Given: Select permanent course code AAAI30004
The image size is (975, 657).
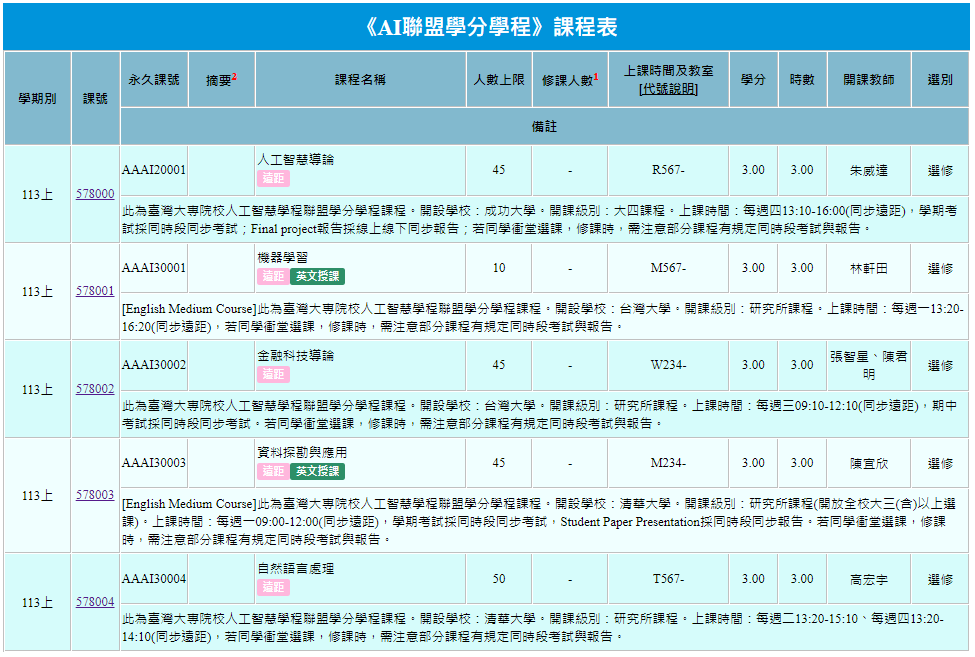Looking at the screenshot, I should [x=154, y=579].
